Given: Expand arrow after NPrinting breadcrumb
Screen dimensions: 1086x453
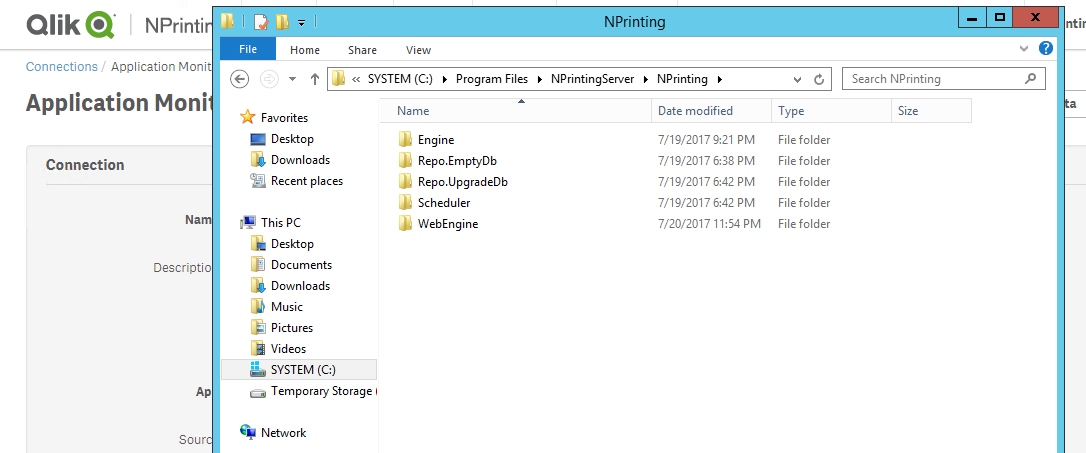Looking at the screenshot, I should [720, 79].
